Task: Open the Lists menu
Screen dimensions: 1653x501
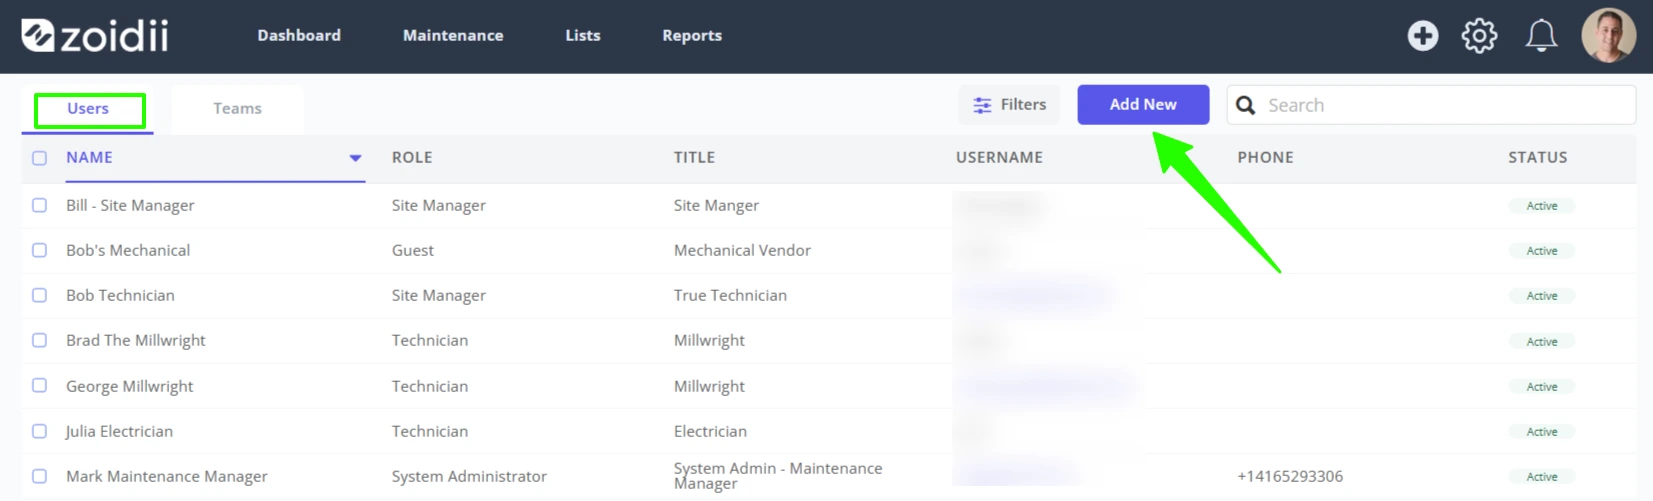Action: click(583, 35)
